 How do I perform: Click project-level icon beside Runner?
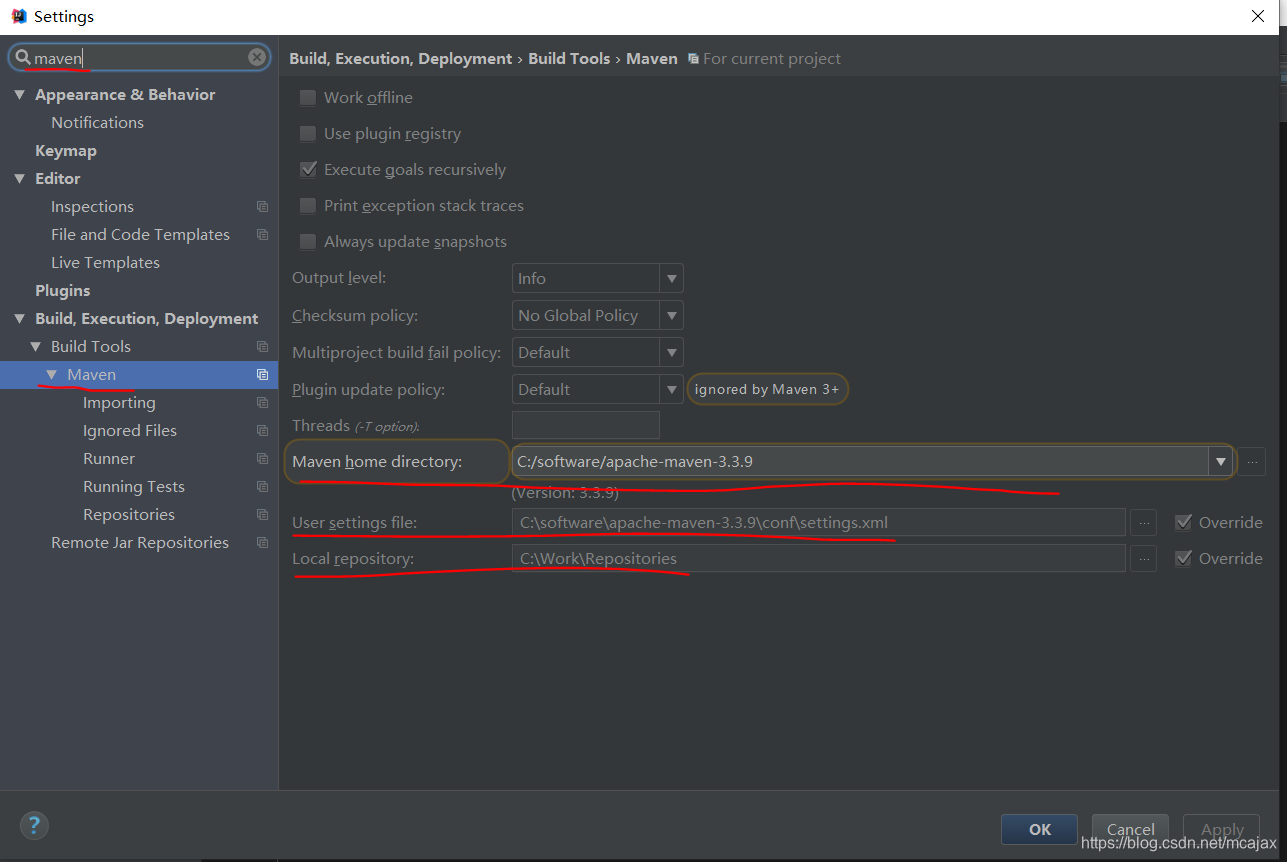pyautogui.click(x=262, y=459)
